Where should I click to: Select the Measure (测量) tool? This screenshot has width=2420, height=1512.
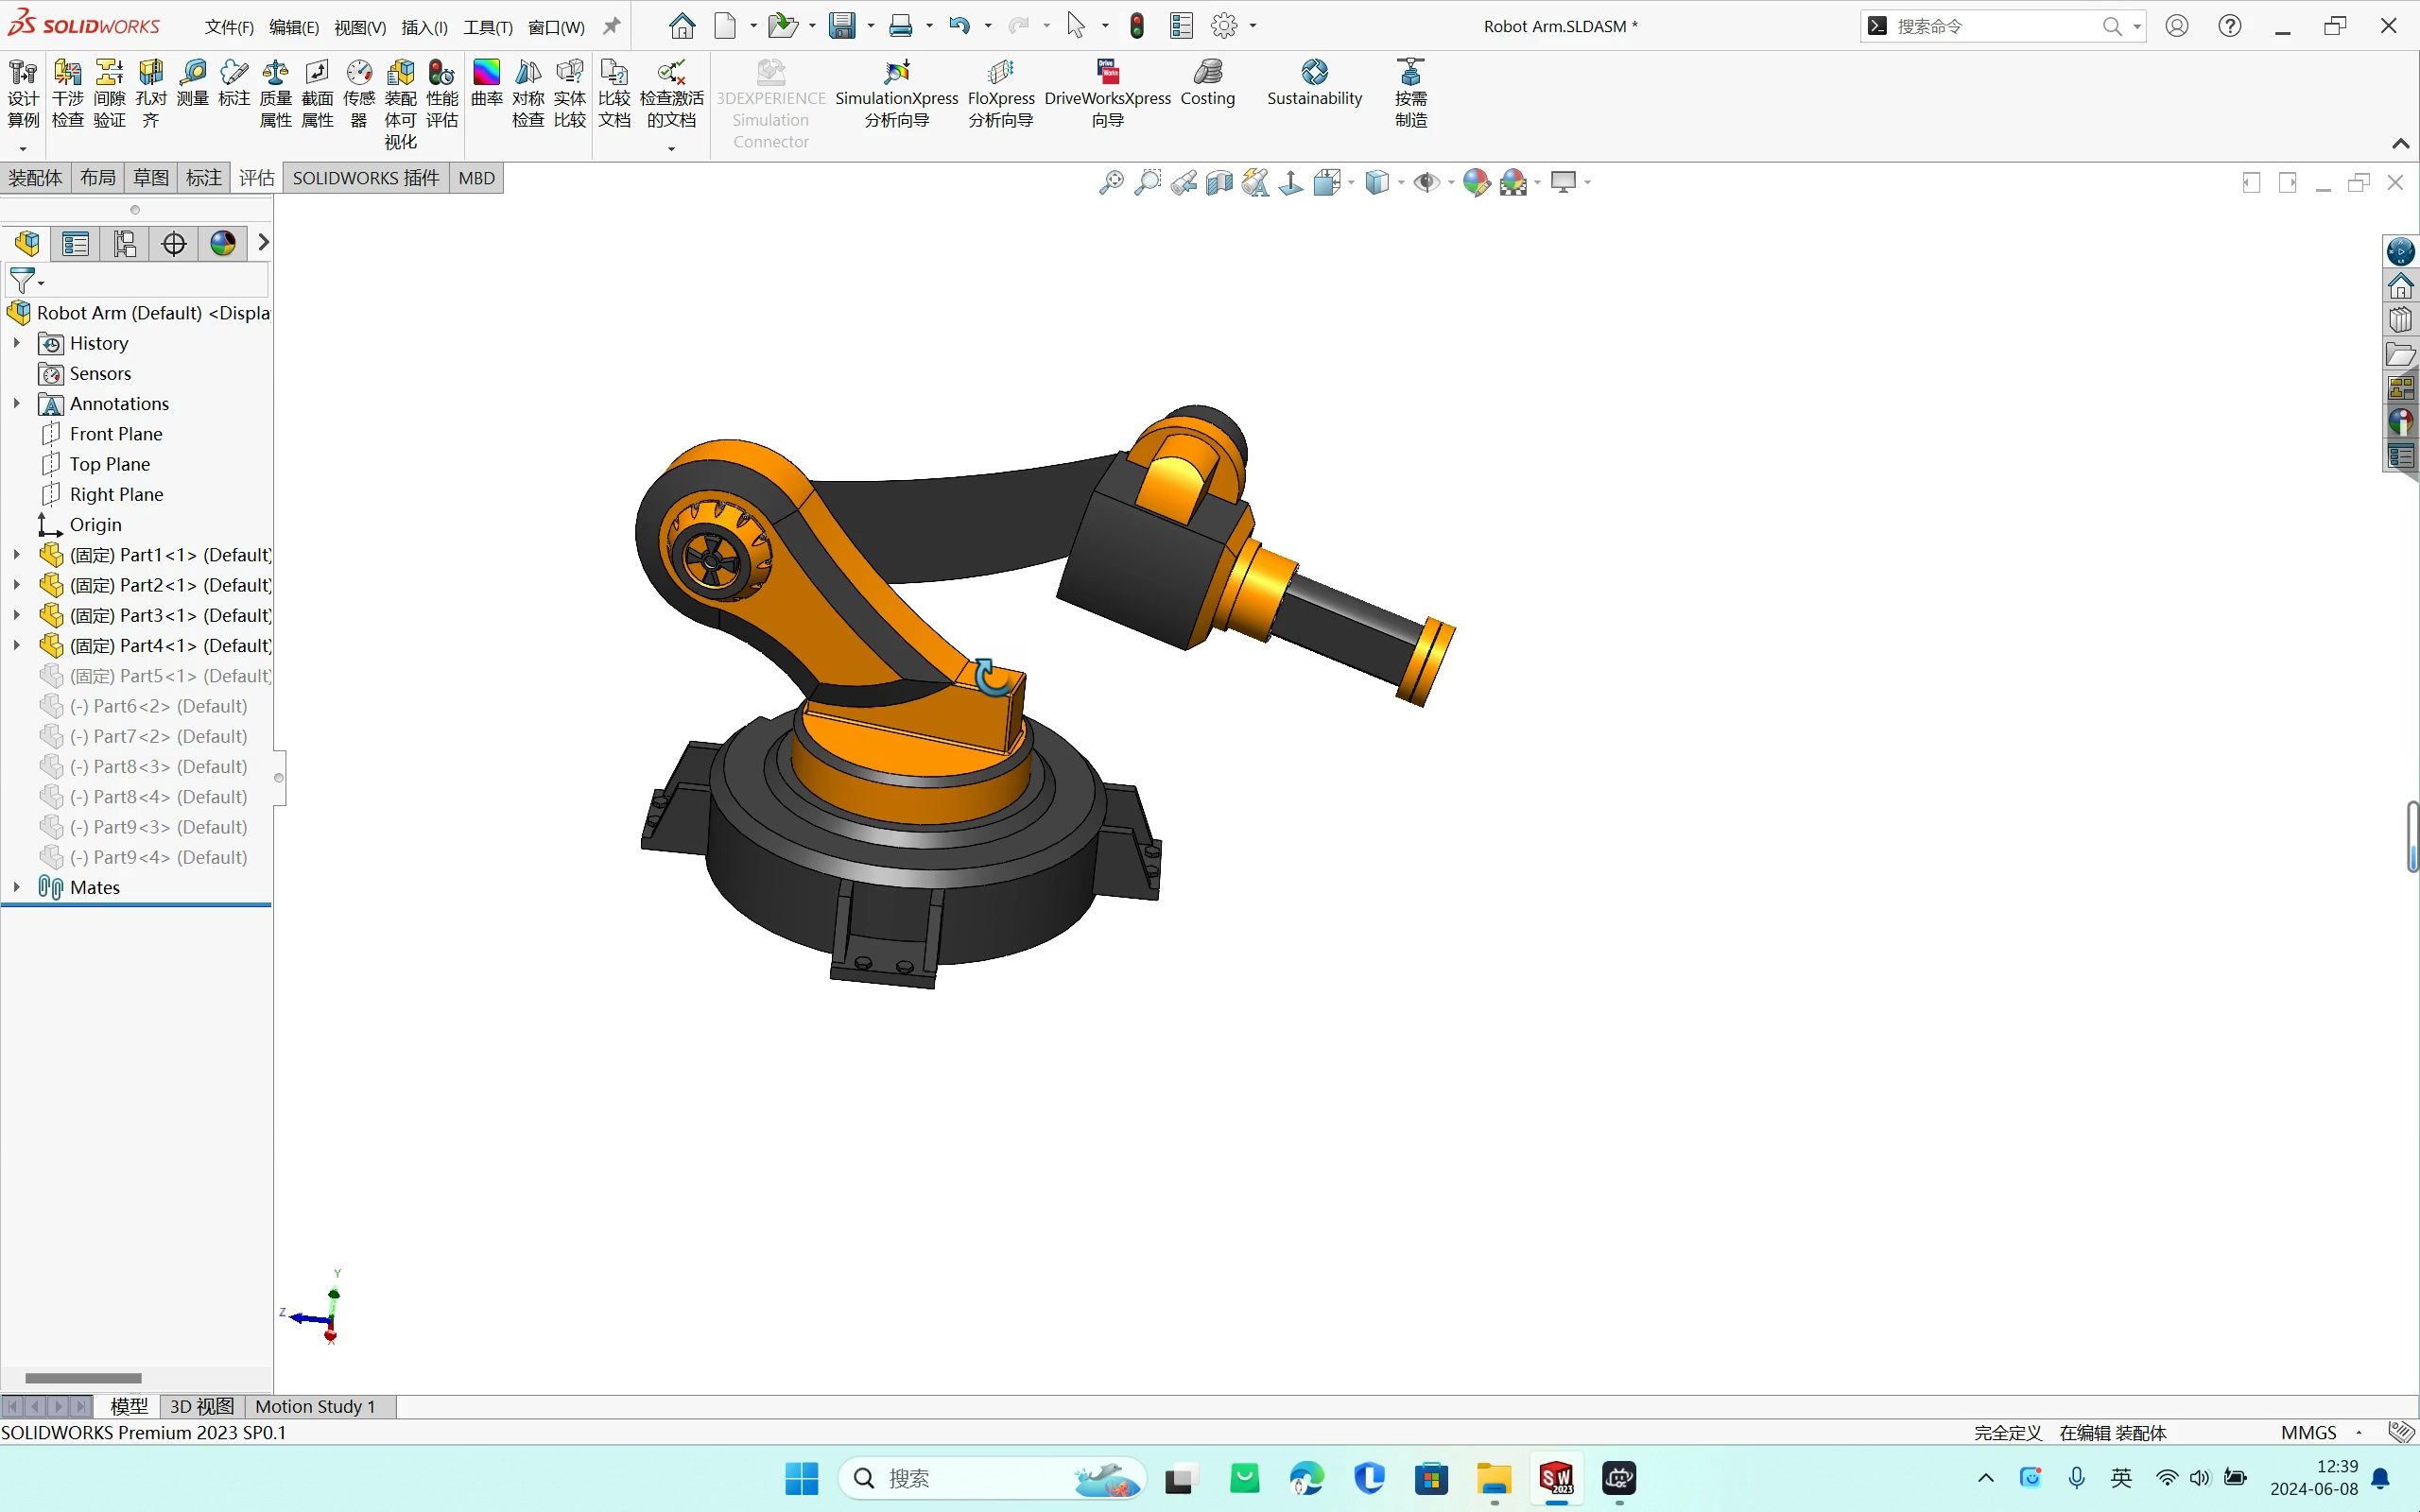(193, 83)
